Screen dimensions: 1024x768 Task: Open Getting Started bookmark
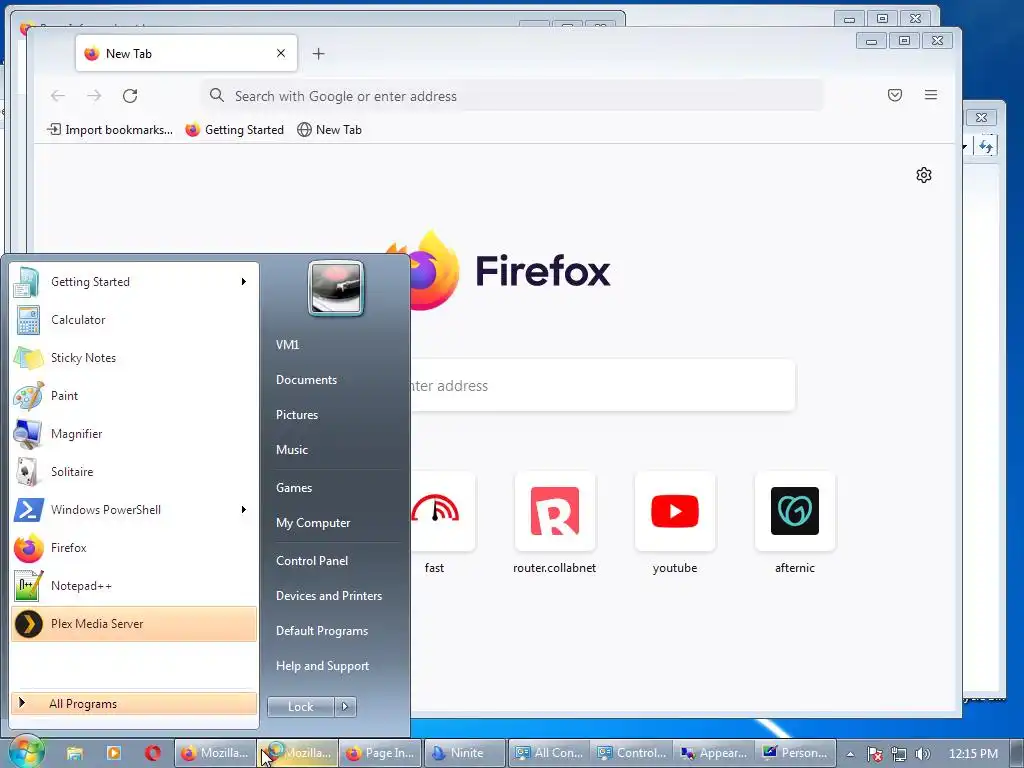click(x=234, y=130)
